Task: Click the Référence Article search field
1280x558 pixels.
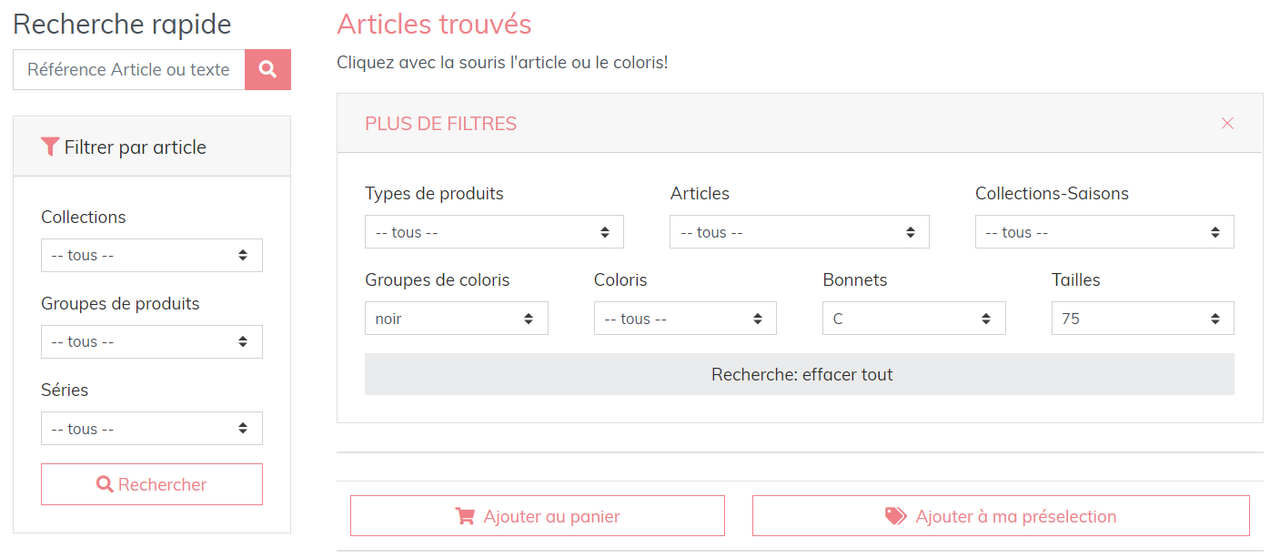Action: (x=129, y=69)
